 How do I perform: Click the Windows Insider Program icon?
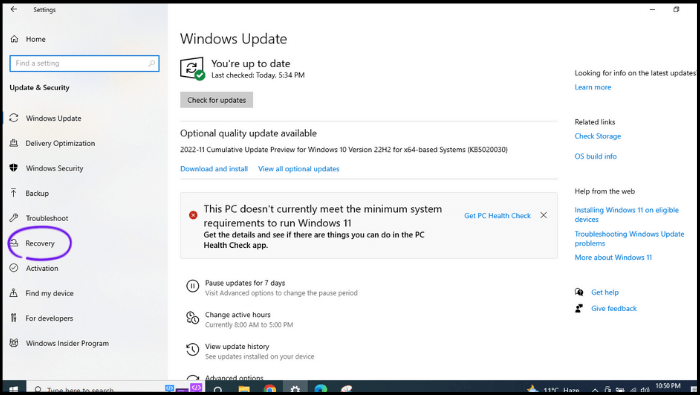(14, 343)
